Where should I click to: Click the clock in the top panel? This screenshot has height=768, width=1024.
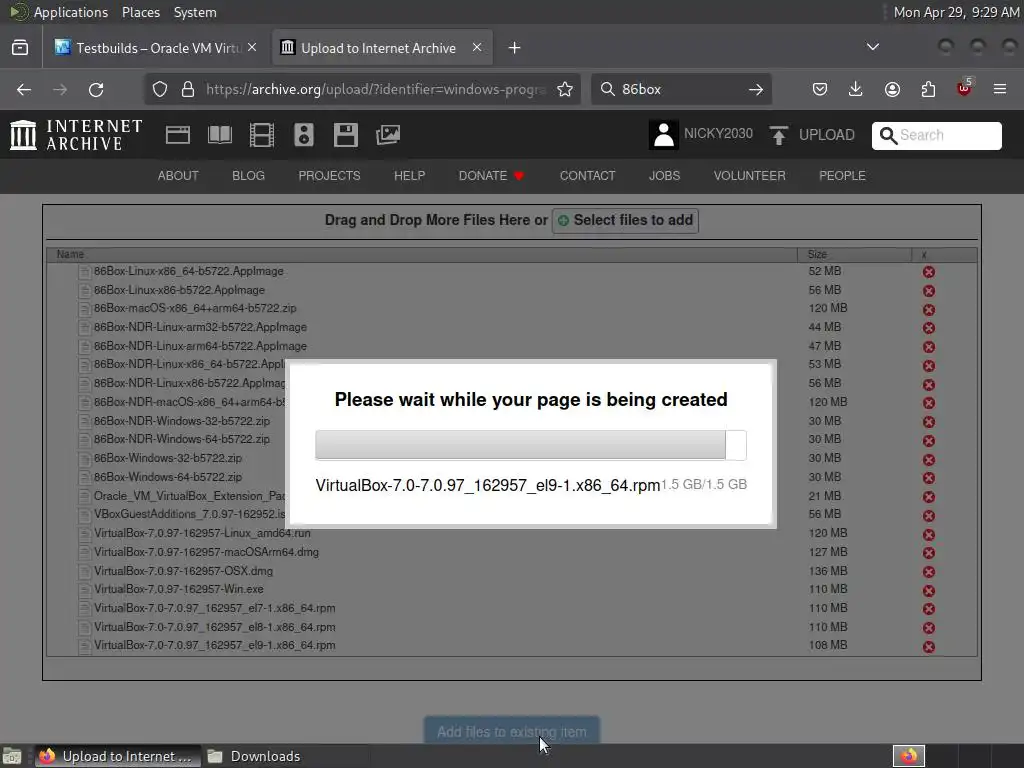[956, 12]
